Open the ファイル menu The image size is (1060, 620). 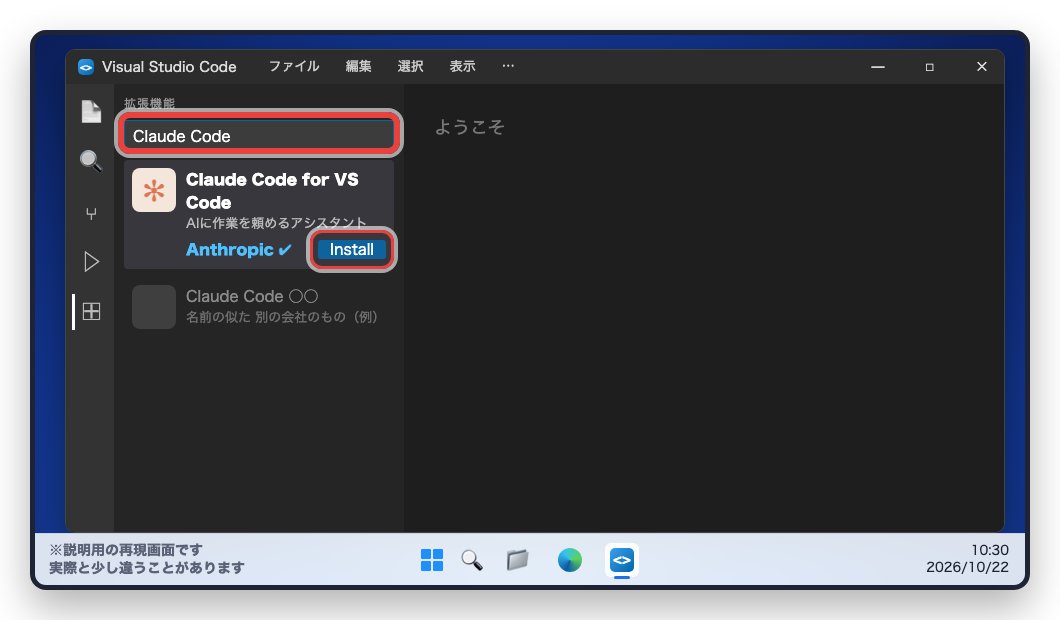click(x=294, y=66)
